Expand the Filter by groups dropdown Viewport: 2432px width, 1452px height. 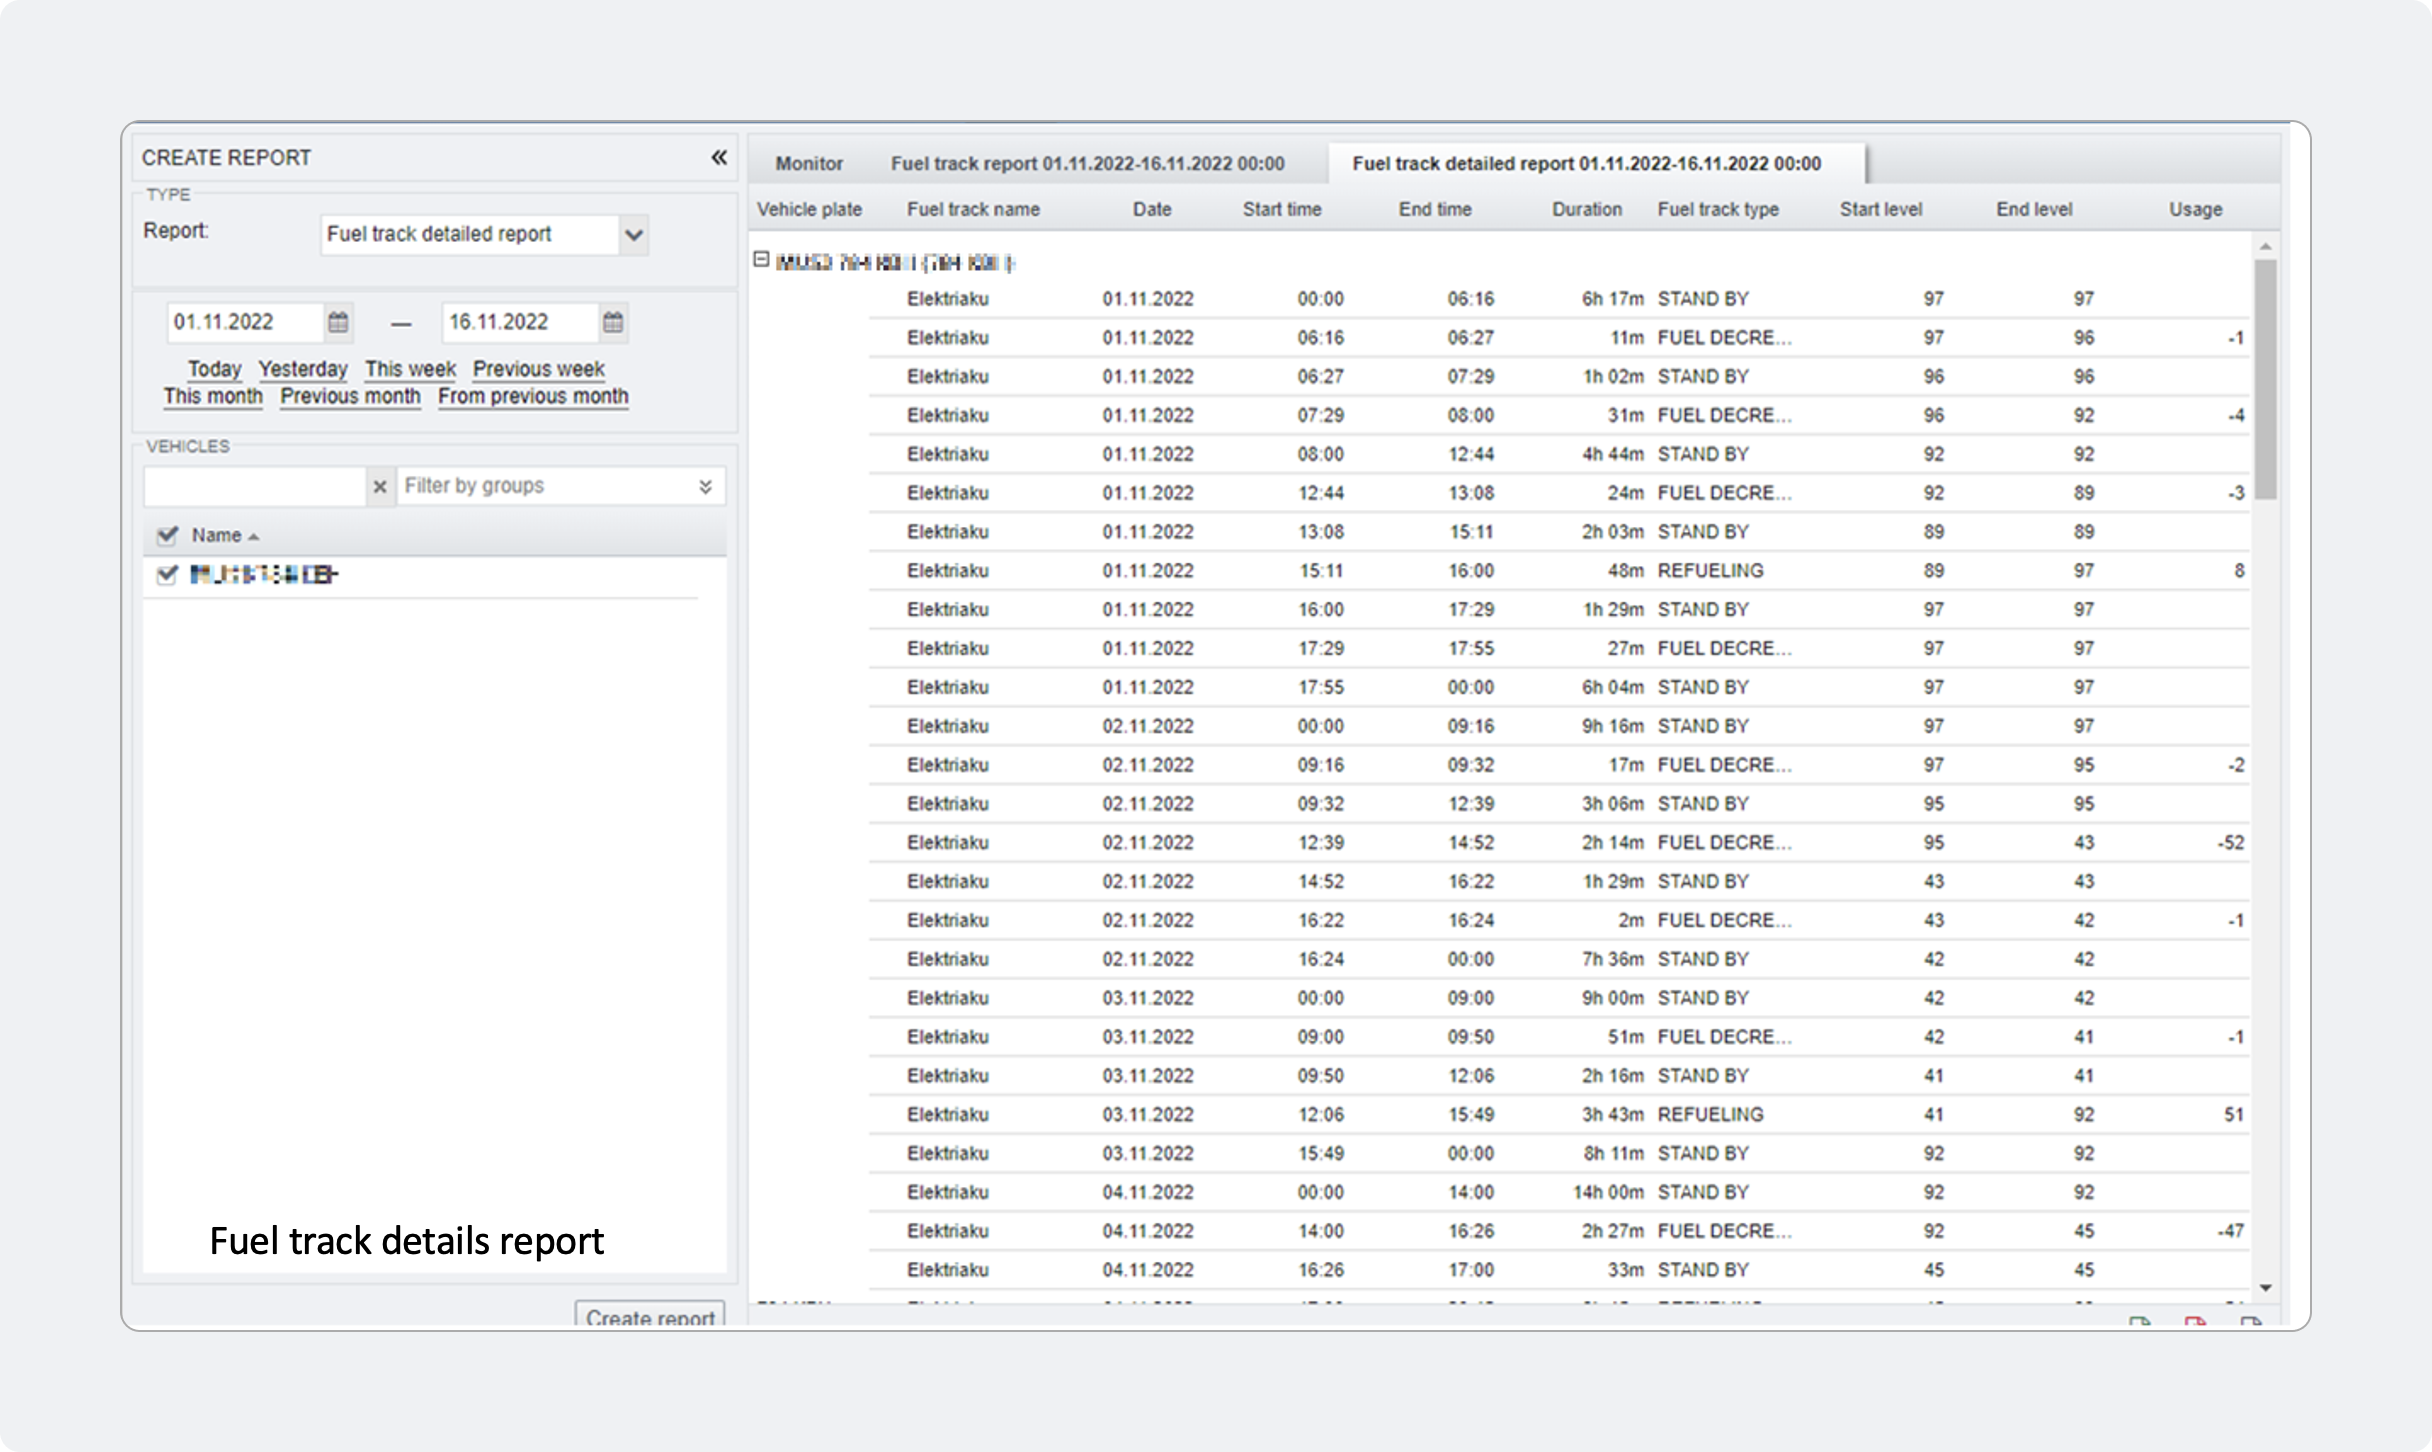705,486
